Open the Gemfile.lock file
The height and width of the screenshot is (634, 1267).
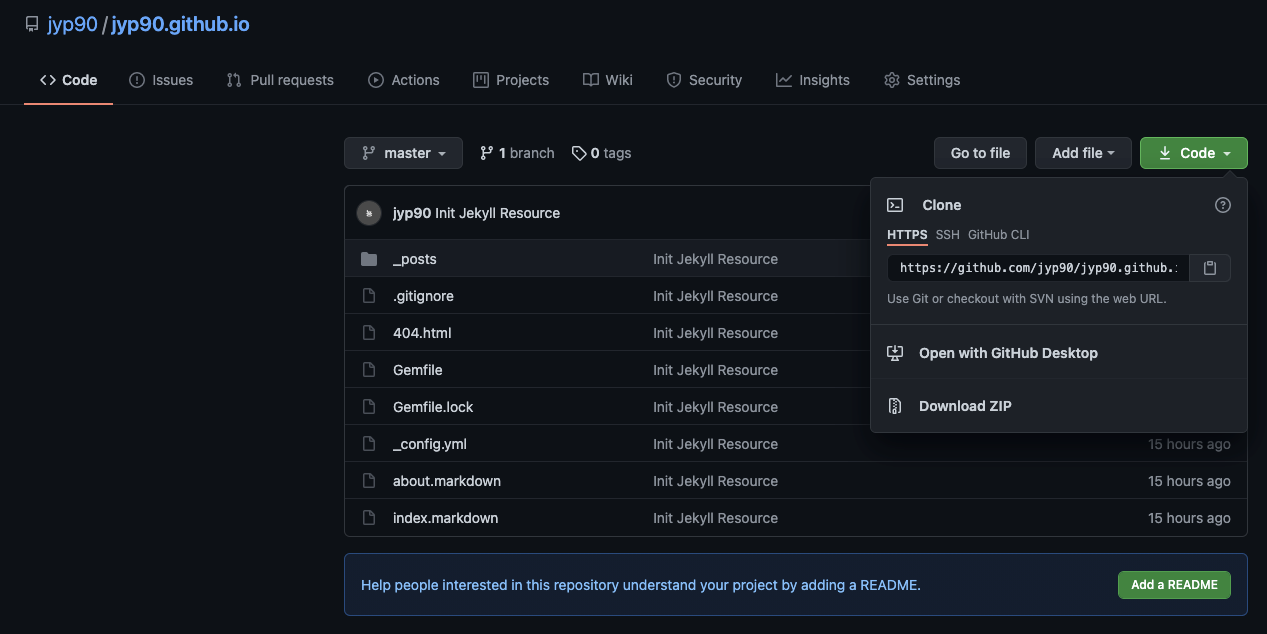coord(433,407)
